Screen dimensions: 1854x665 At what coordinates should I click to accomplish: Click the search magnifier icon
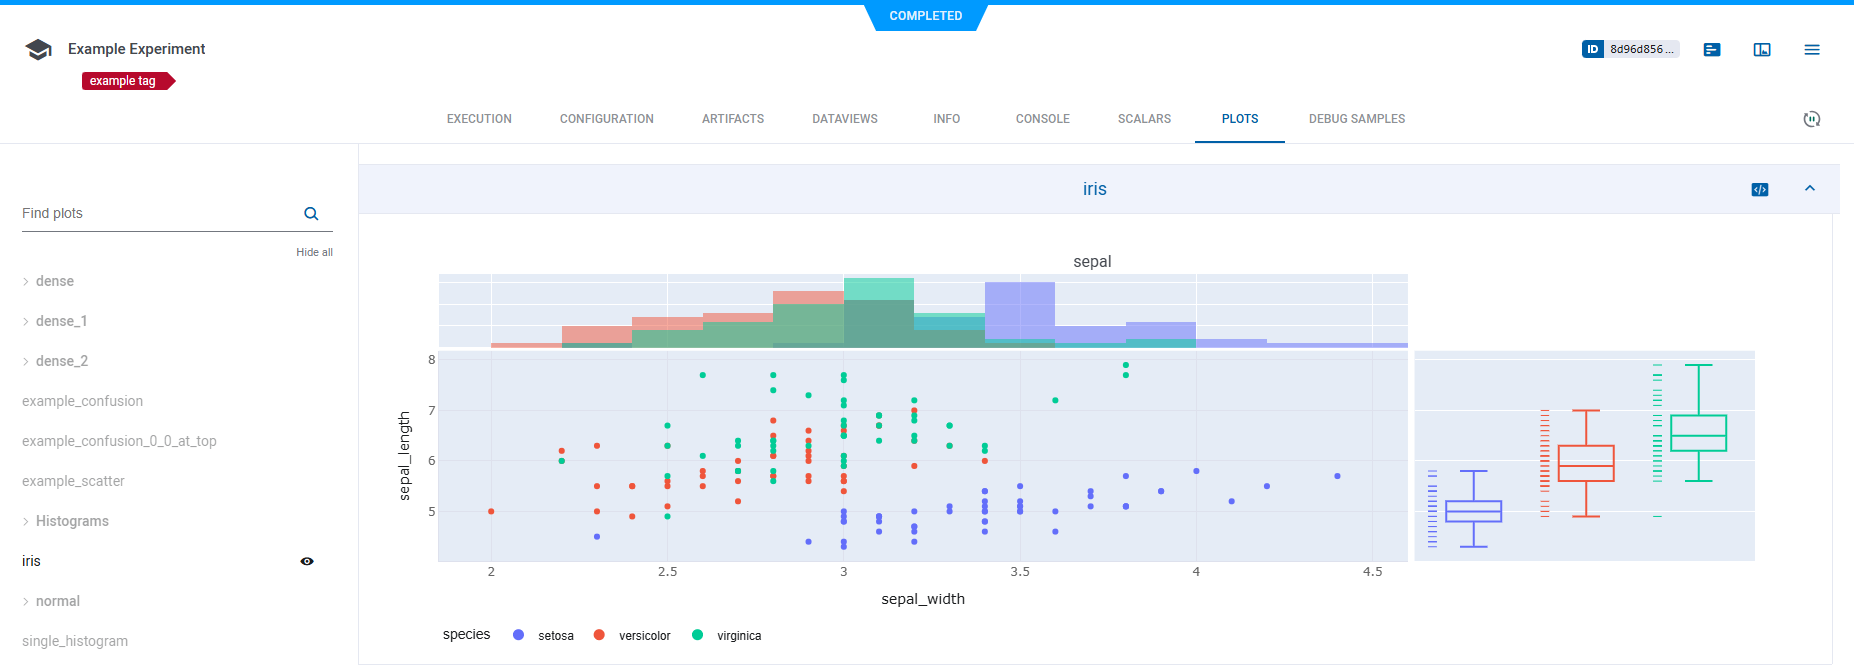pos(311,214)
